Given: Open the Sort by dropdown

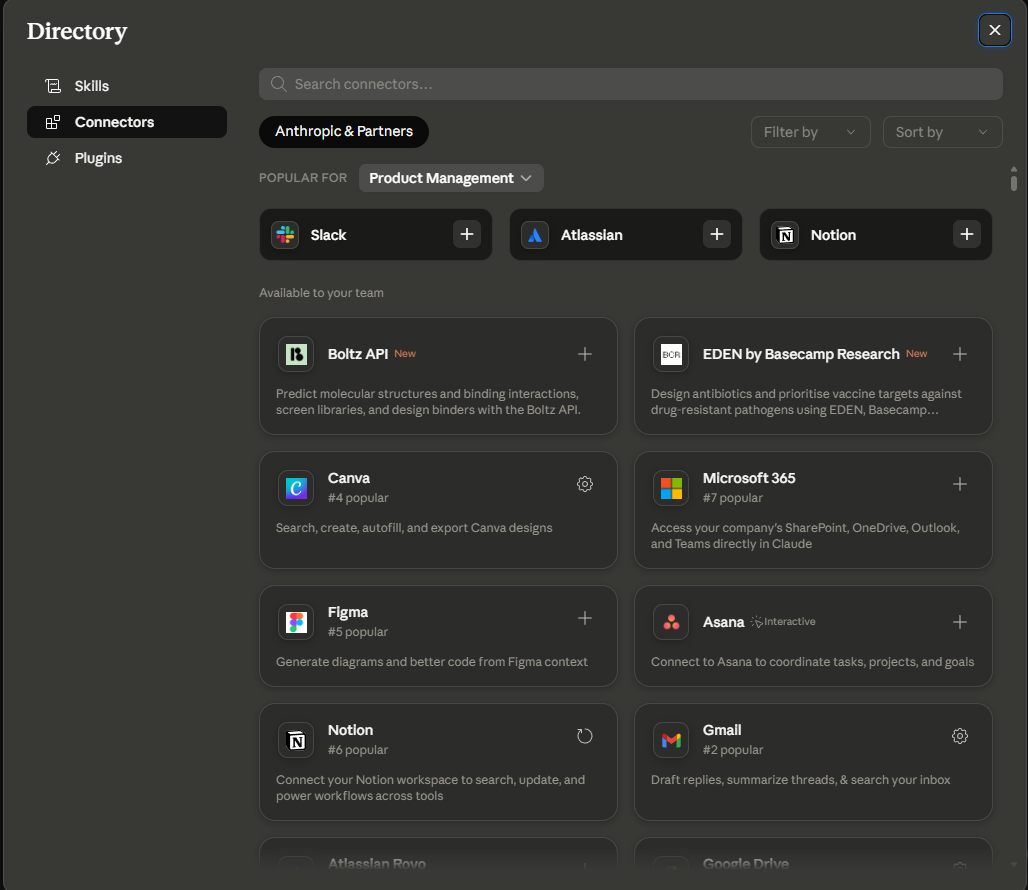Looking at the screenshot, I should [942, 132].
